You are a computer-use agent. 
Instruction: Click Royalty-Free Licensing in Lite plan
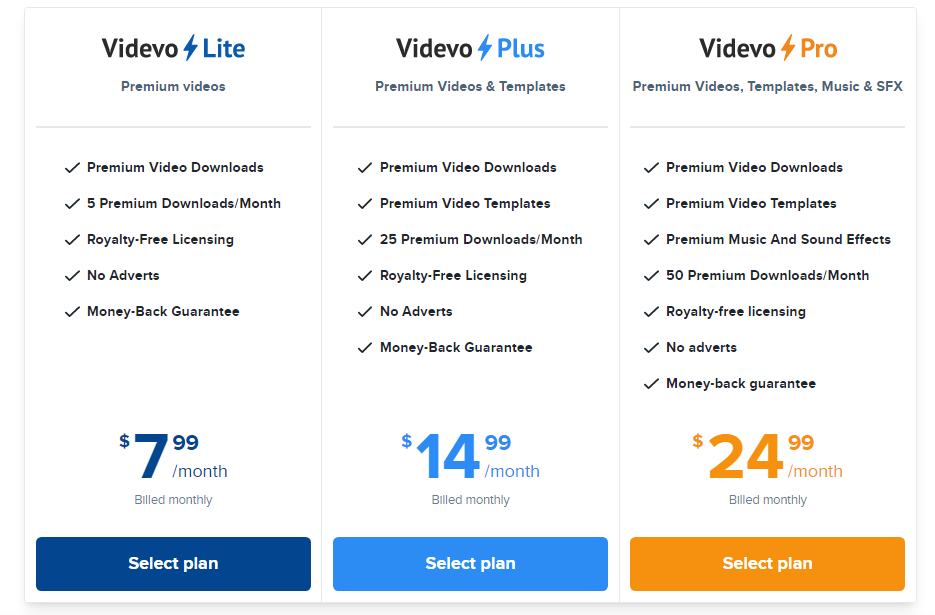[x=160, y=240]
